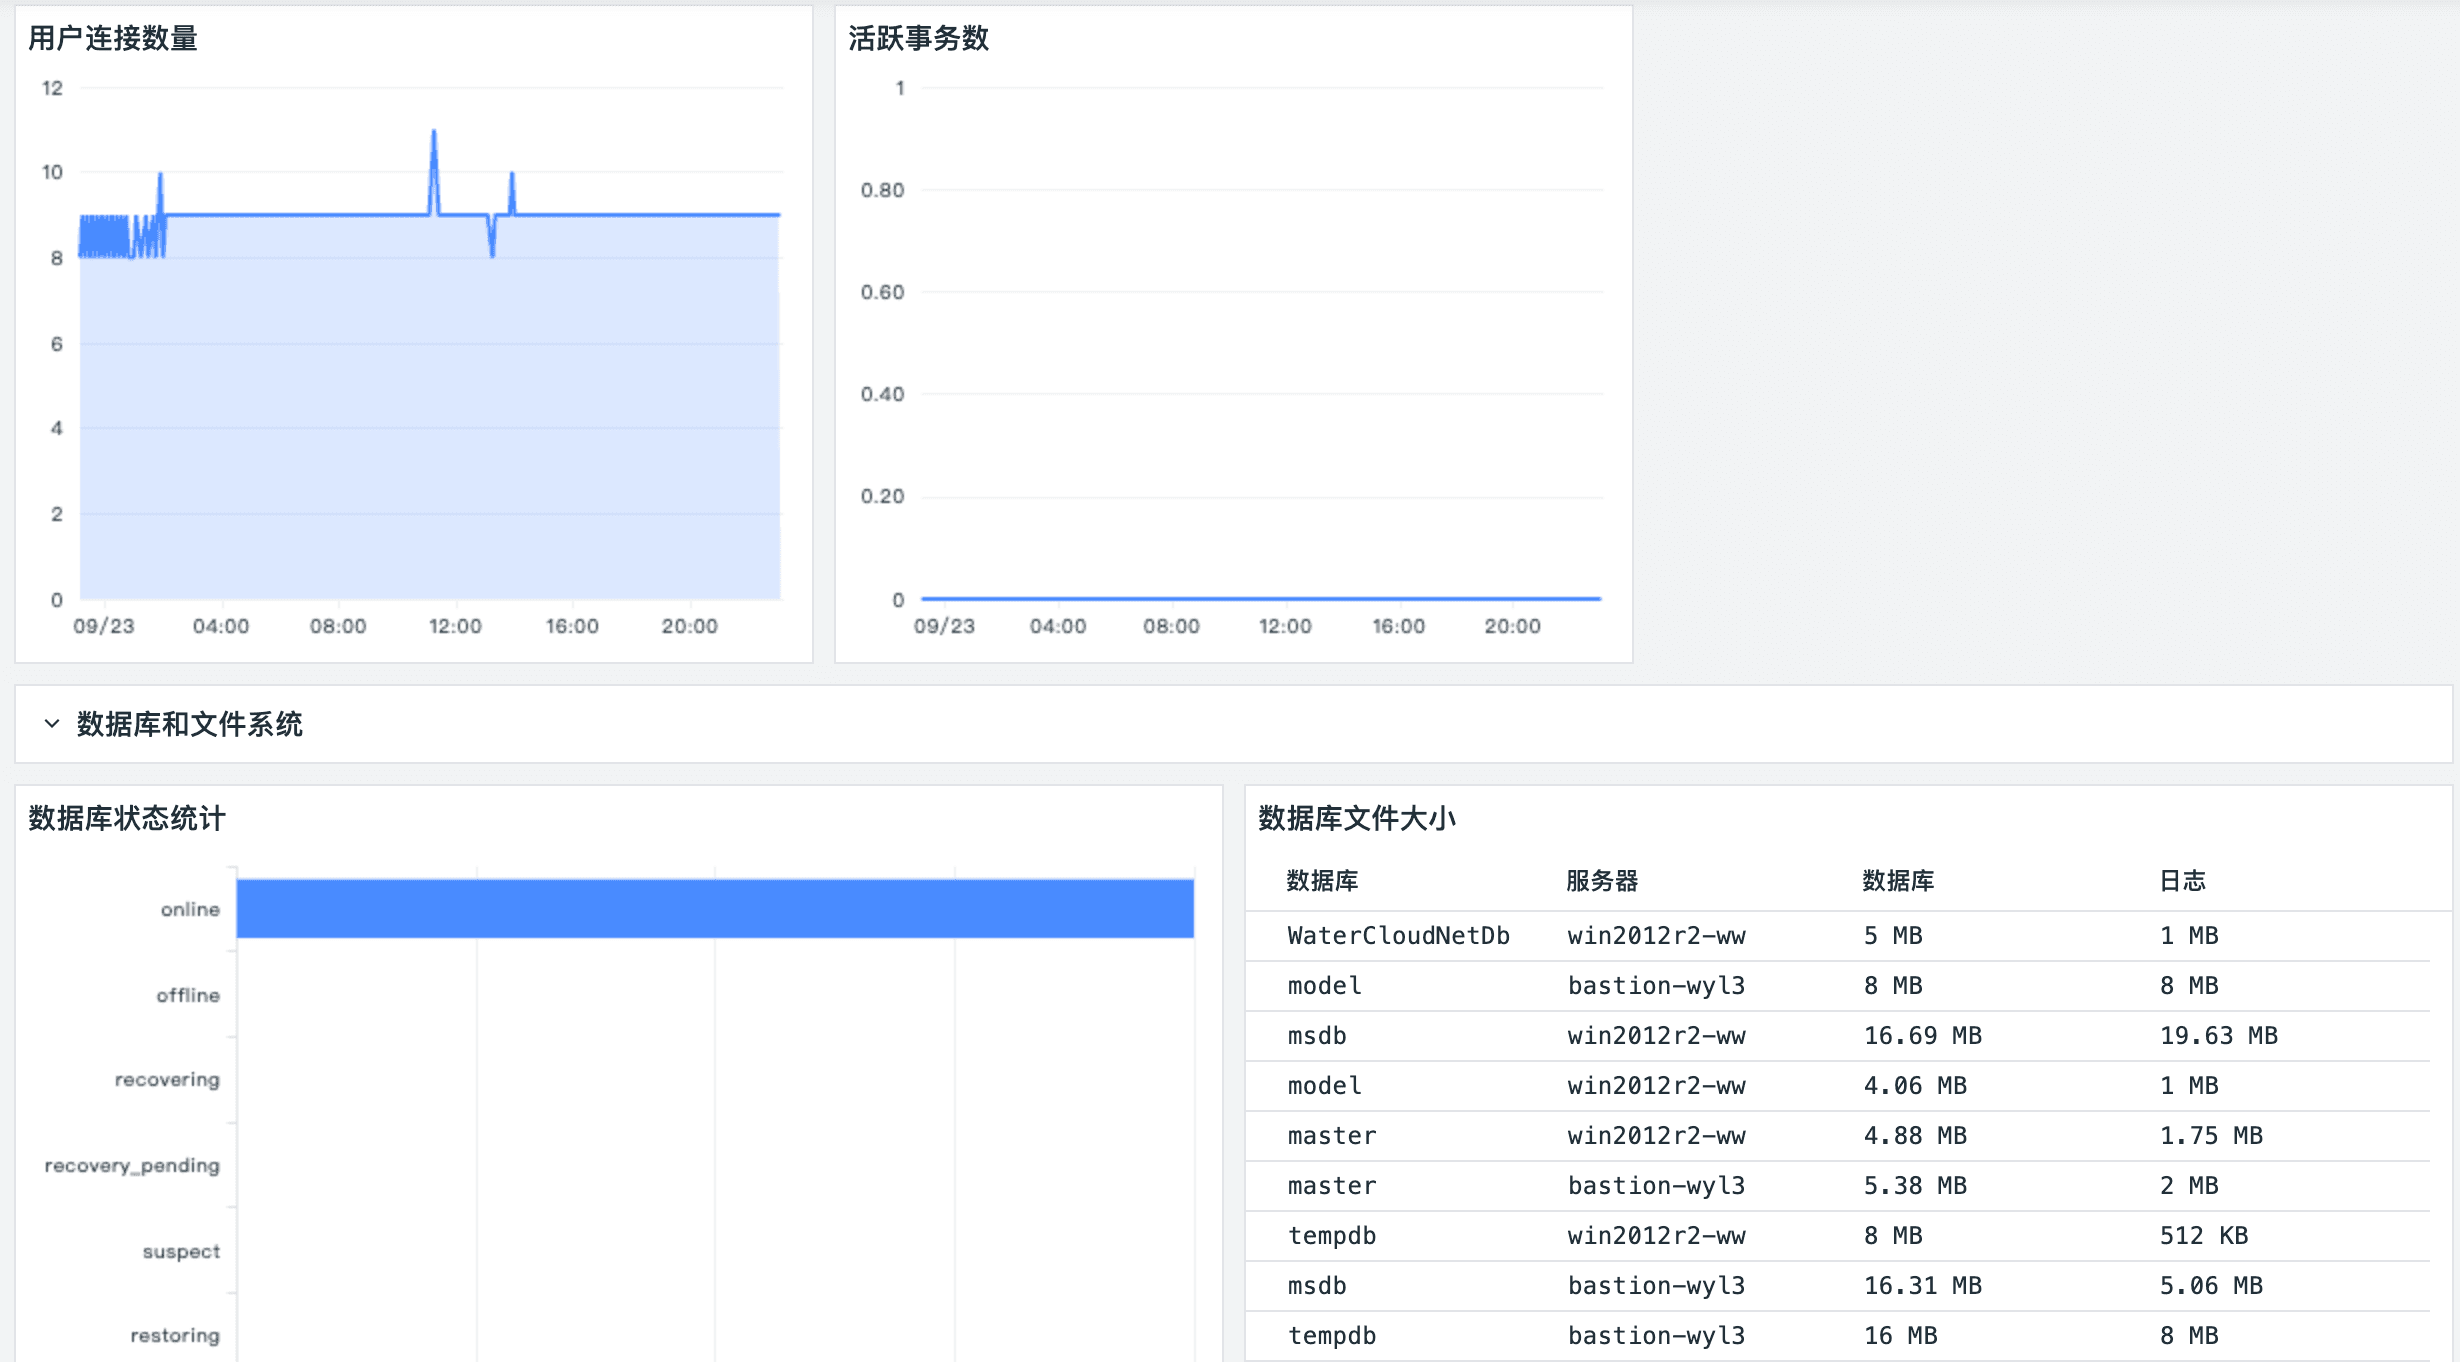Click the offline status label
2460x1362 pixels.
(188, 995)
